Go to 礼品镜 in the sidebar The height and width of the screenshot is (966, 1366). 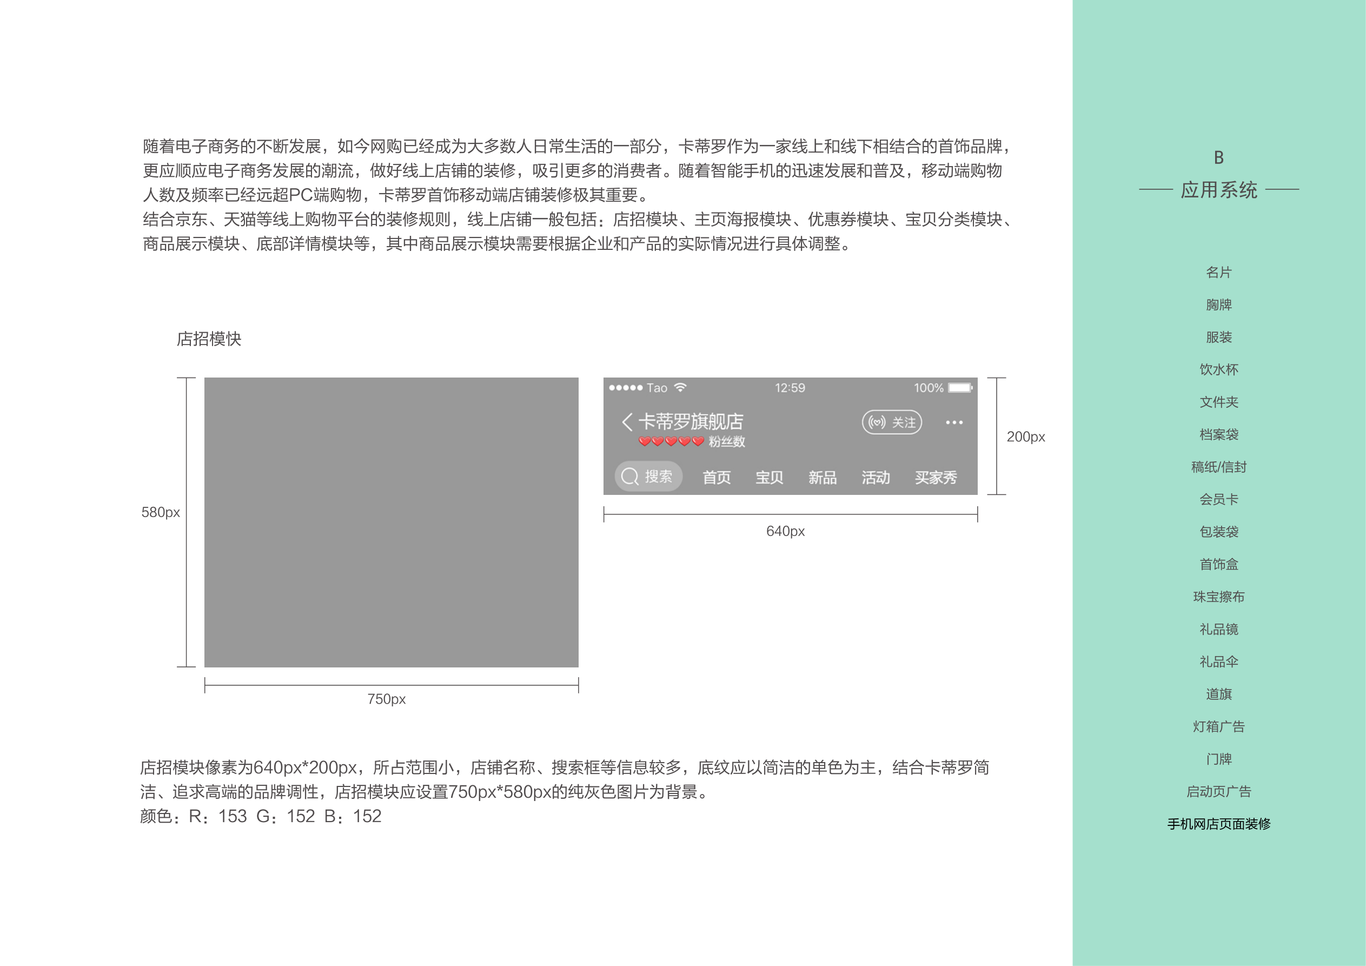tap(1219, 630)
